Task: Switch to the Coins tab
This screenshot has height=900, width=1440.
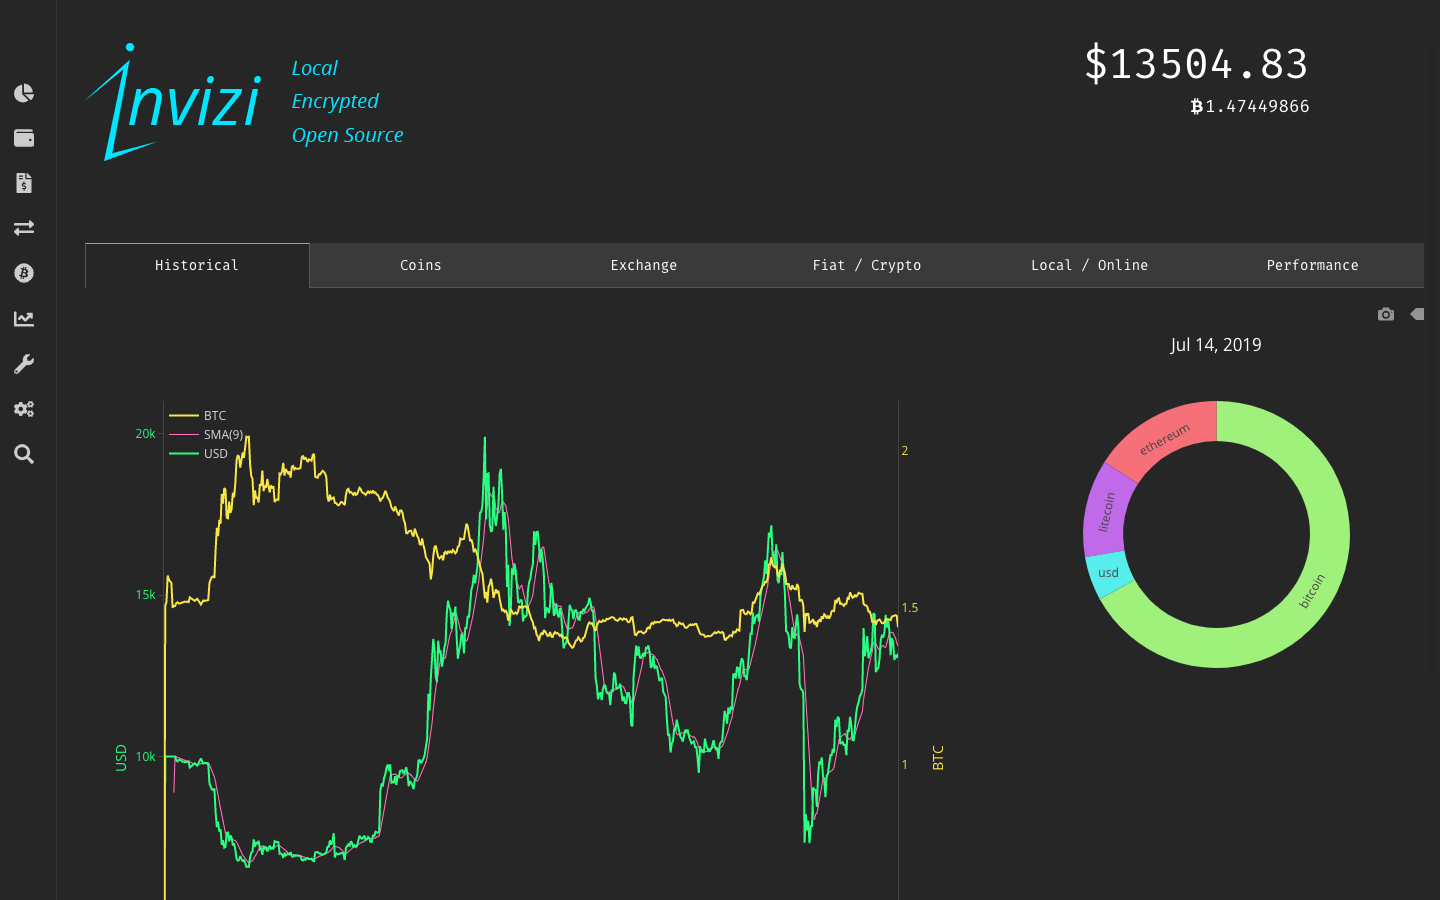Action: [x=420, y=265]
